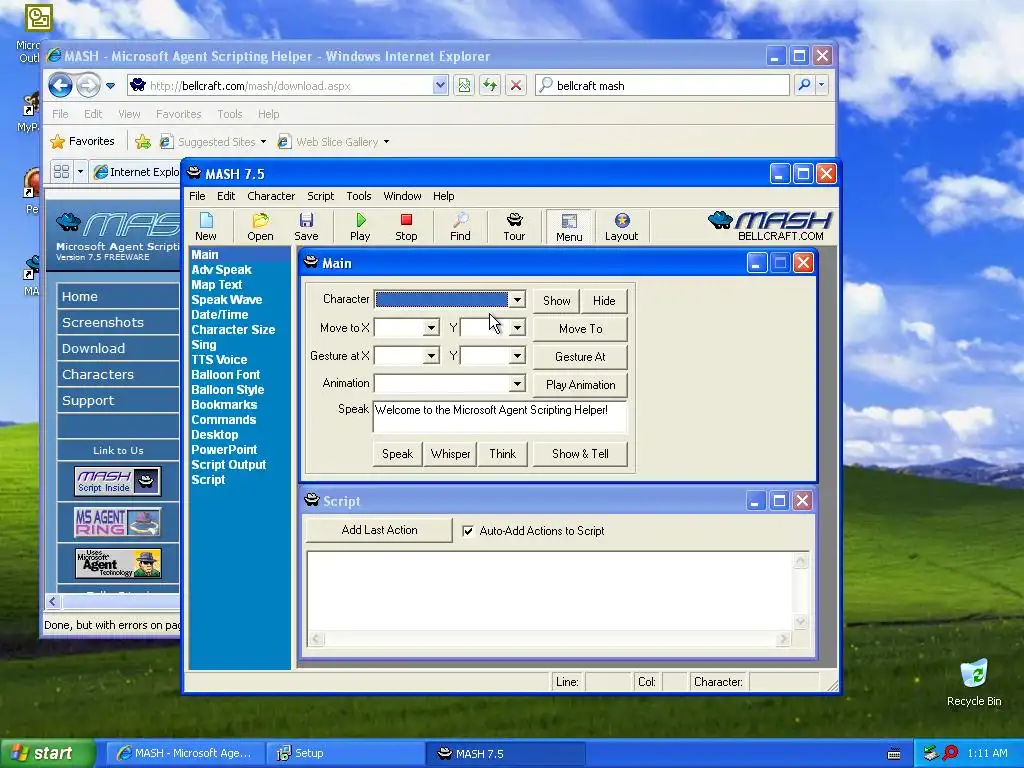Refresh the page in Internet Explorer
The height and width of the screenshot is (768, 1024).
pos(490,85)
